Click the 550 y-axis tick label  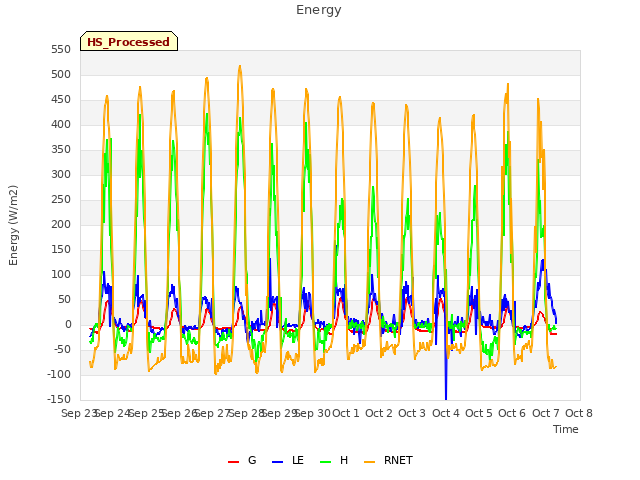61,49
